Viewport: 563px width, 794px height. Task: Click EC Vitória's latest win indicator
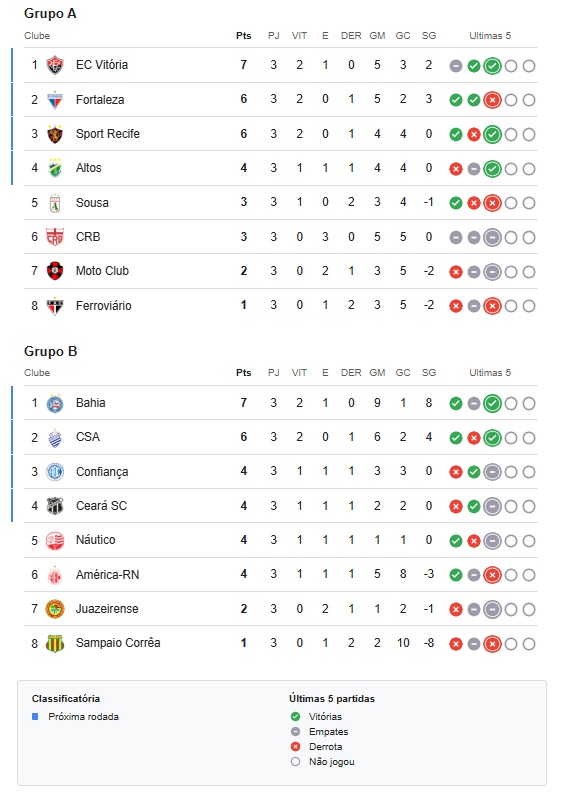click(x=492, y=66)
